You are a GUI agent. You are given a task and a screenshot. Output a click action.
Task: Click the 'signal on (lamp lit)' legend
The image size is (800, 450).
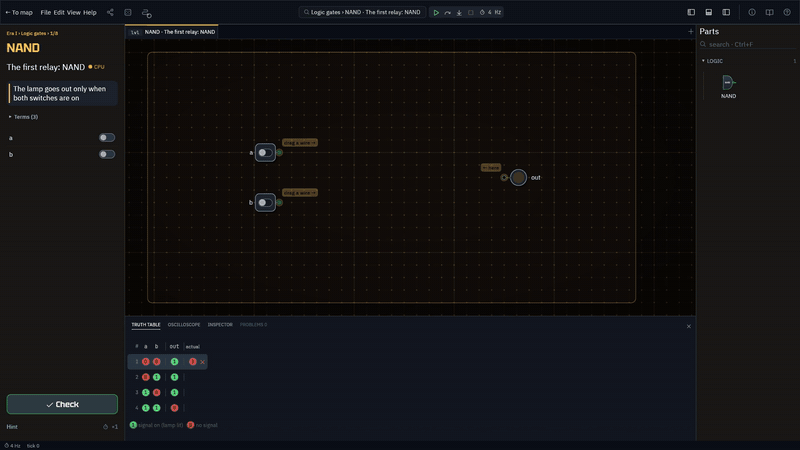coord(156,425)
